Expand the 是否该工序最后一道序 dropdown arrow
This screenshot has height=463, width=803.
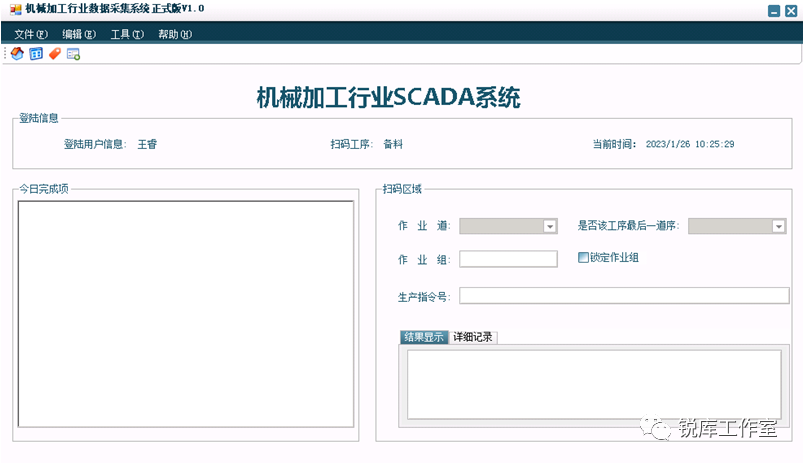779,226
